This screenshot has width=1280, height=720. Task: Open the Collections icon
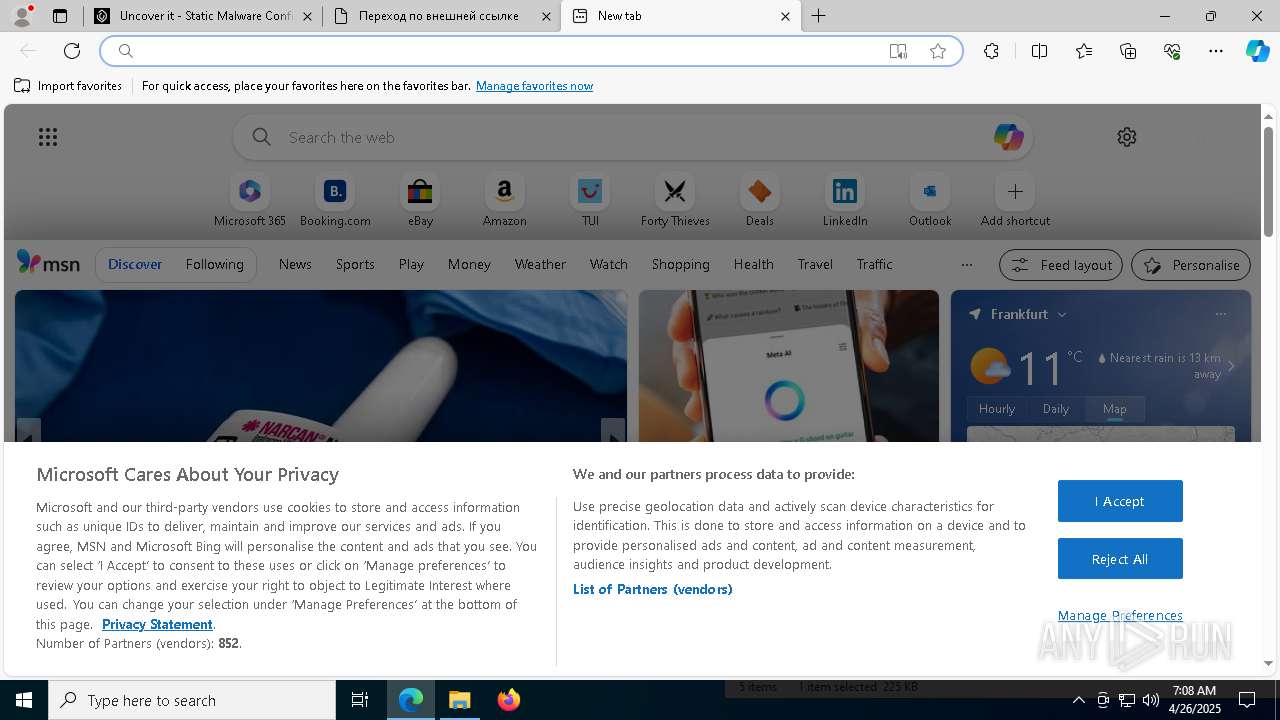tap(1128, 51)
